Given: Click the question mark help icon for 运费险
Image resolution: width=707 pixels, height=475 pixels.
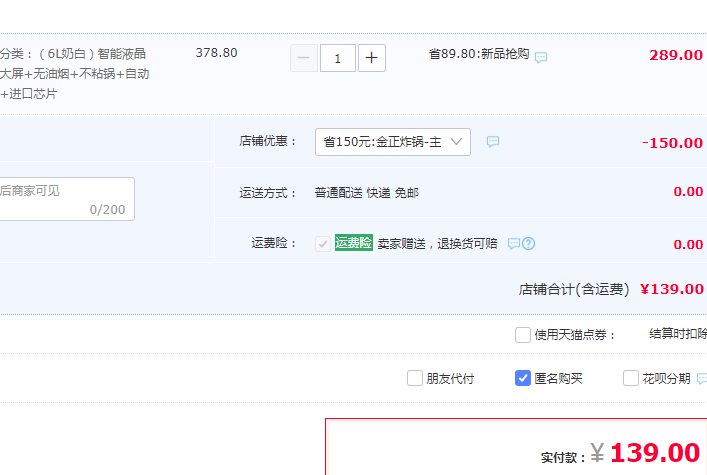Looking at the screenshot, I should (x=528, y=244).
